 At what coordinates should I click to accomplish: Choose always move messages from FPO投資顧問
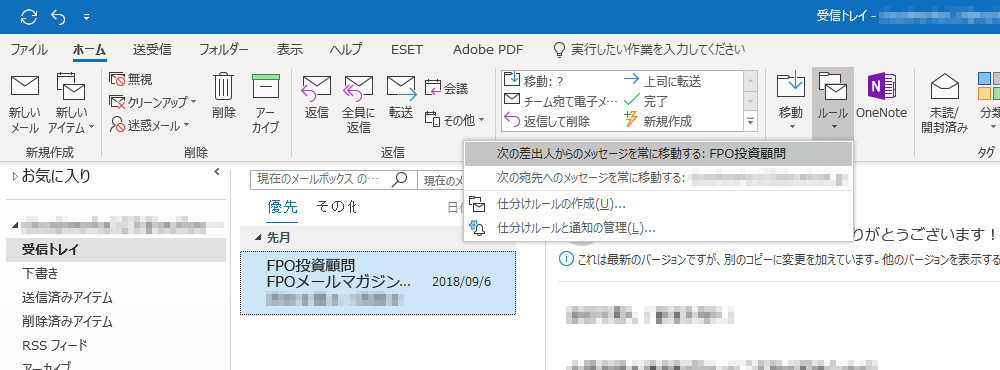(658, 154)
